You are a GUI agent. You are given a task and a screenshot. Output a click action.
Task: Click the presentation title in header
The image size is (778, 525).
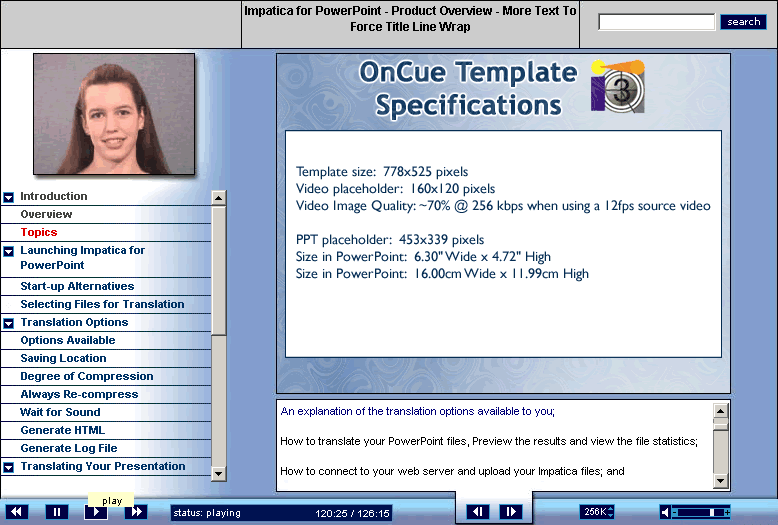coord(410,18)
